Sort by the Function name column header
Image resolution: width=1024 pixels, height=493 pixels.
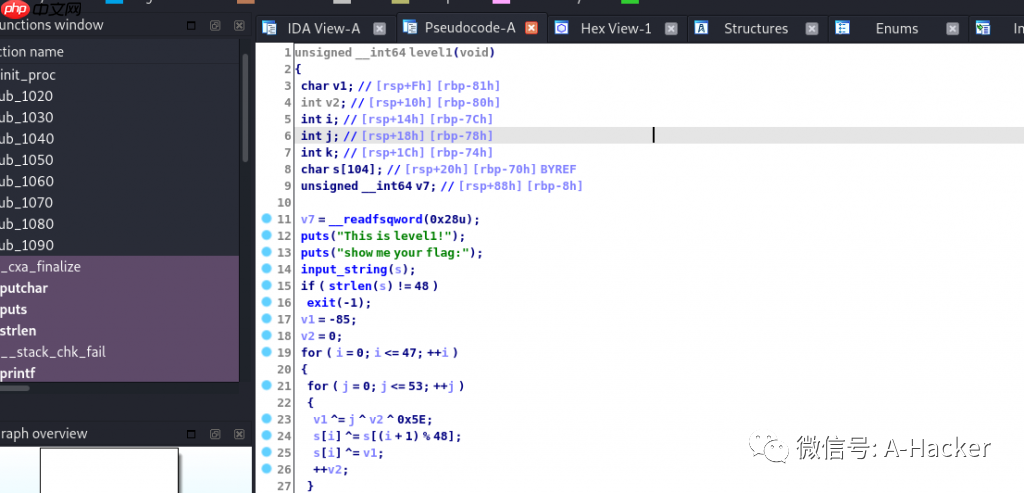click(120, 52)
